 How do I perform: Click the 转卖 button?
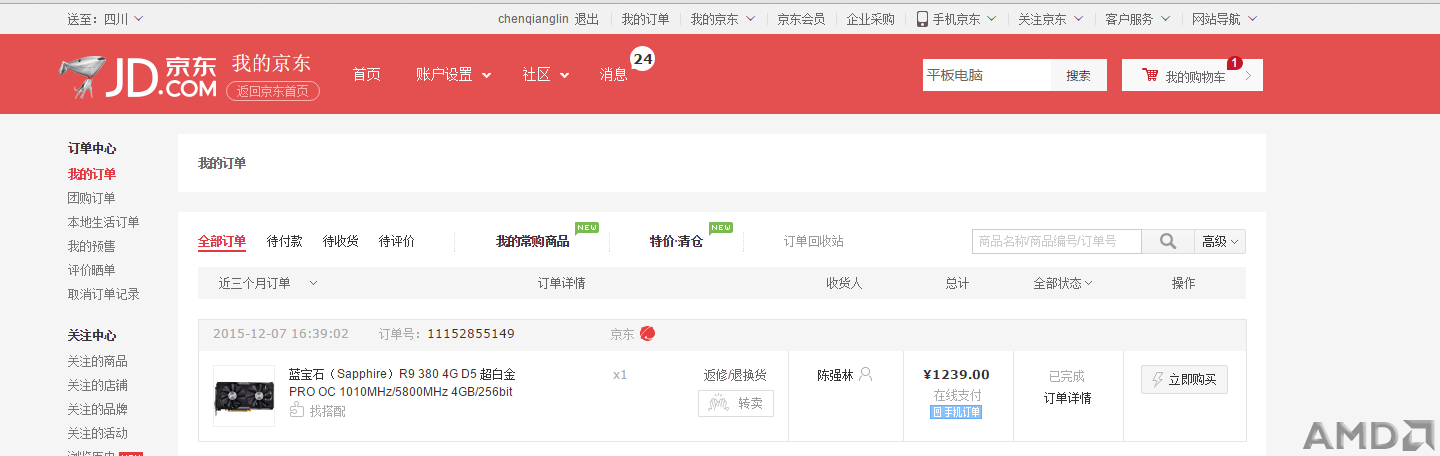point(736,403)
